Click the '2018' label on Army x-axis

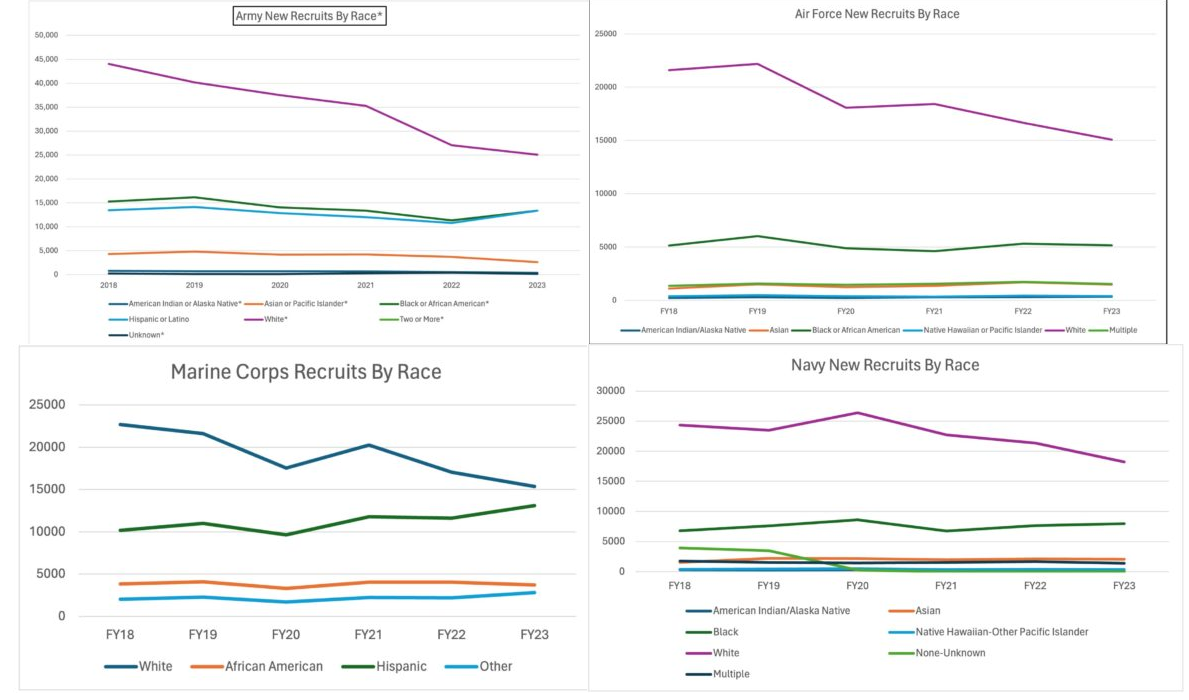pos(108,285)
